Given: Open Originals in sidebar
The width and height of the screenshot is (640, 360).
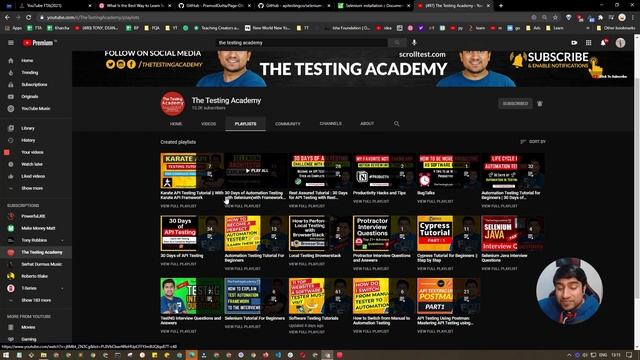Looking at the screenshot, I should pyautogui.click(x=36, y=97).
